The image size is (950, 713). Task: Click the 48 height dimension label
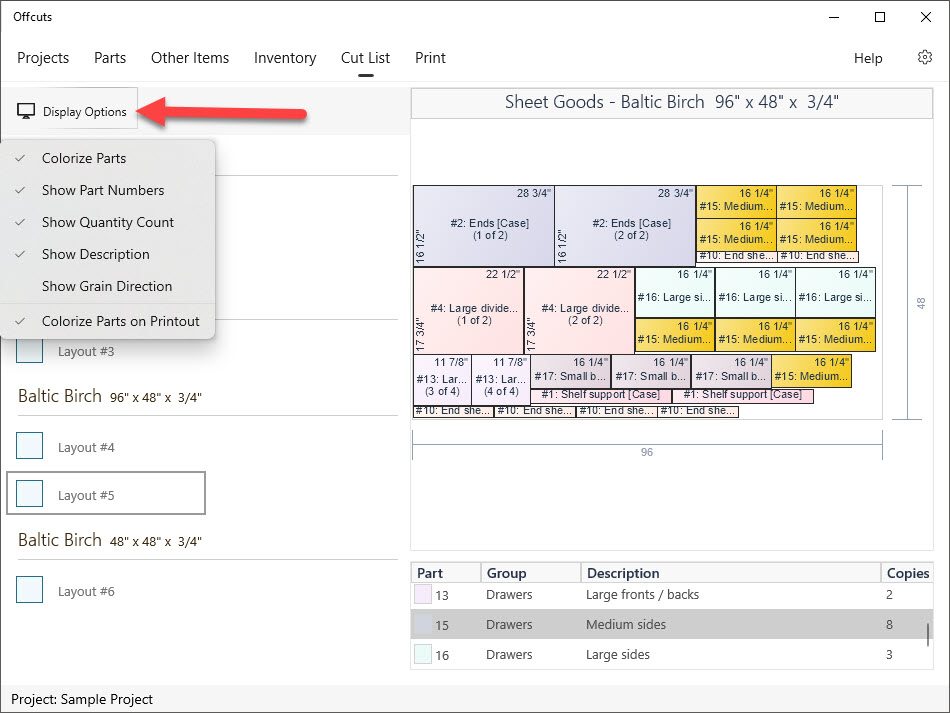click(921, 303)
